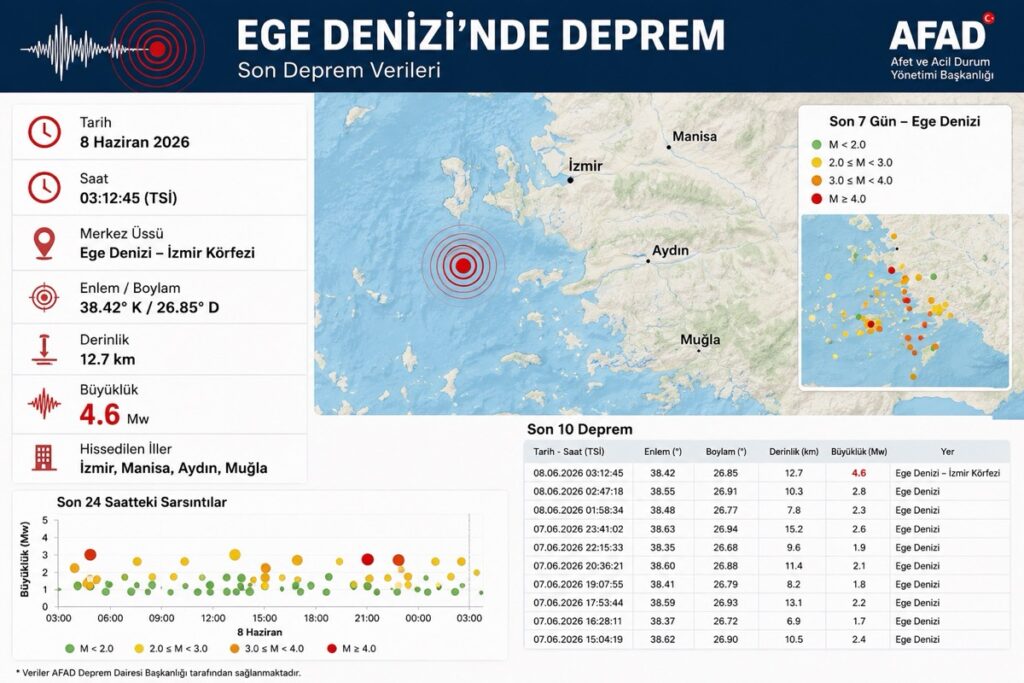1024x683 pixels.
Task: Select the 08.06.2026 02:47:18 table row
Action: pyautogui.click(x=767, y=491)
